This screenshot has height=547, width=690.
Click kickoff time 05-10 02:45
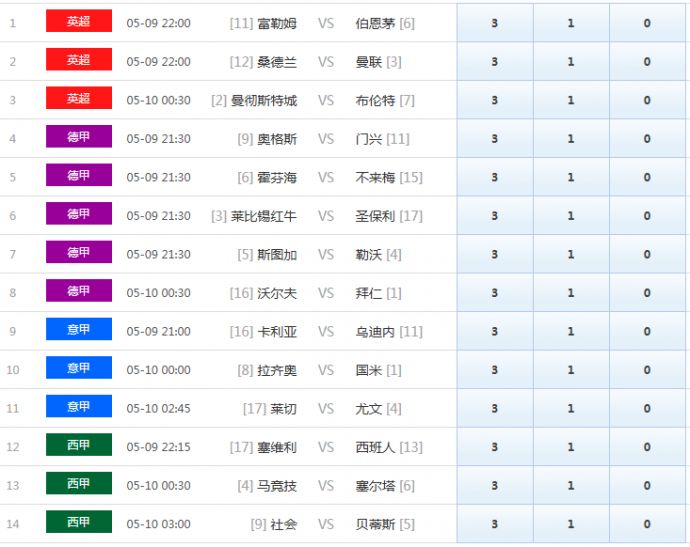(x=158, y=408)
